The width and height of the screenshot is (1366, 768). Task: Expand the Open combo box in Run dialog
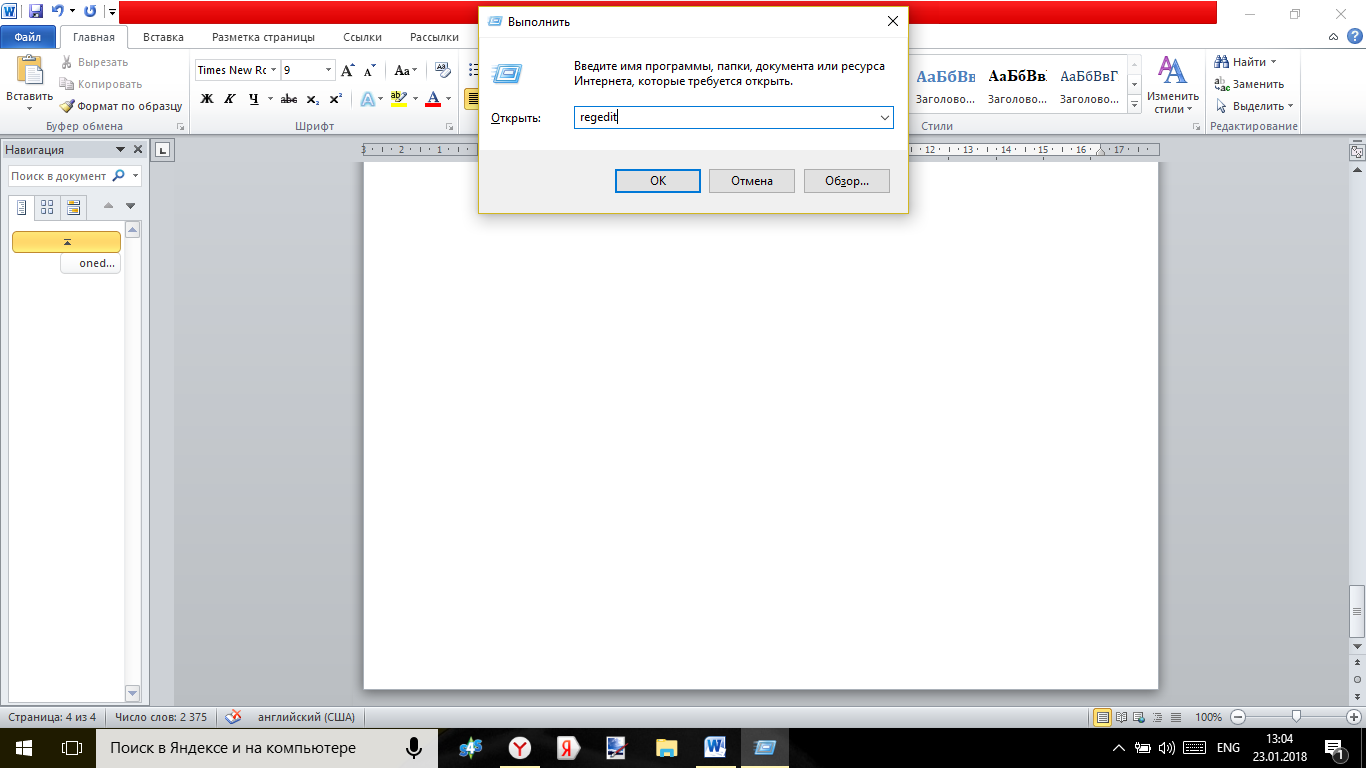tap(884, 118)
